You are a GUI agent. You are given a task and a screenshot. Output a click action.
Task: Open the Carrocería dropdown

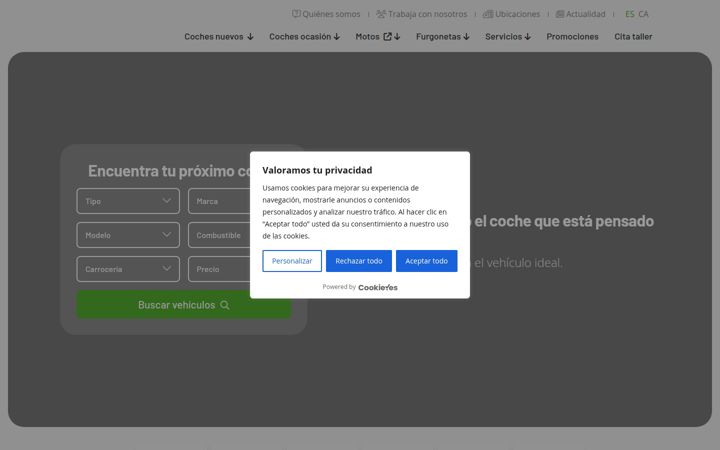[128, 269]
